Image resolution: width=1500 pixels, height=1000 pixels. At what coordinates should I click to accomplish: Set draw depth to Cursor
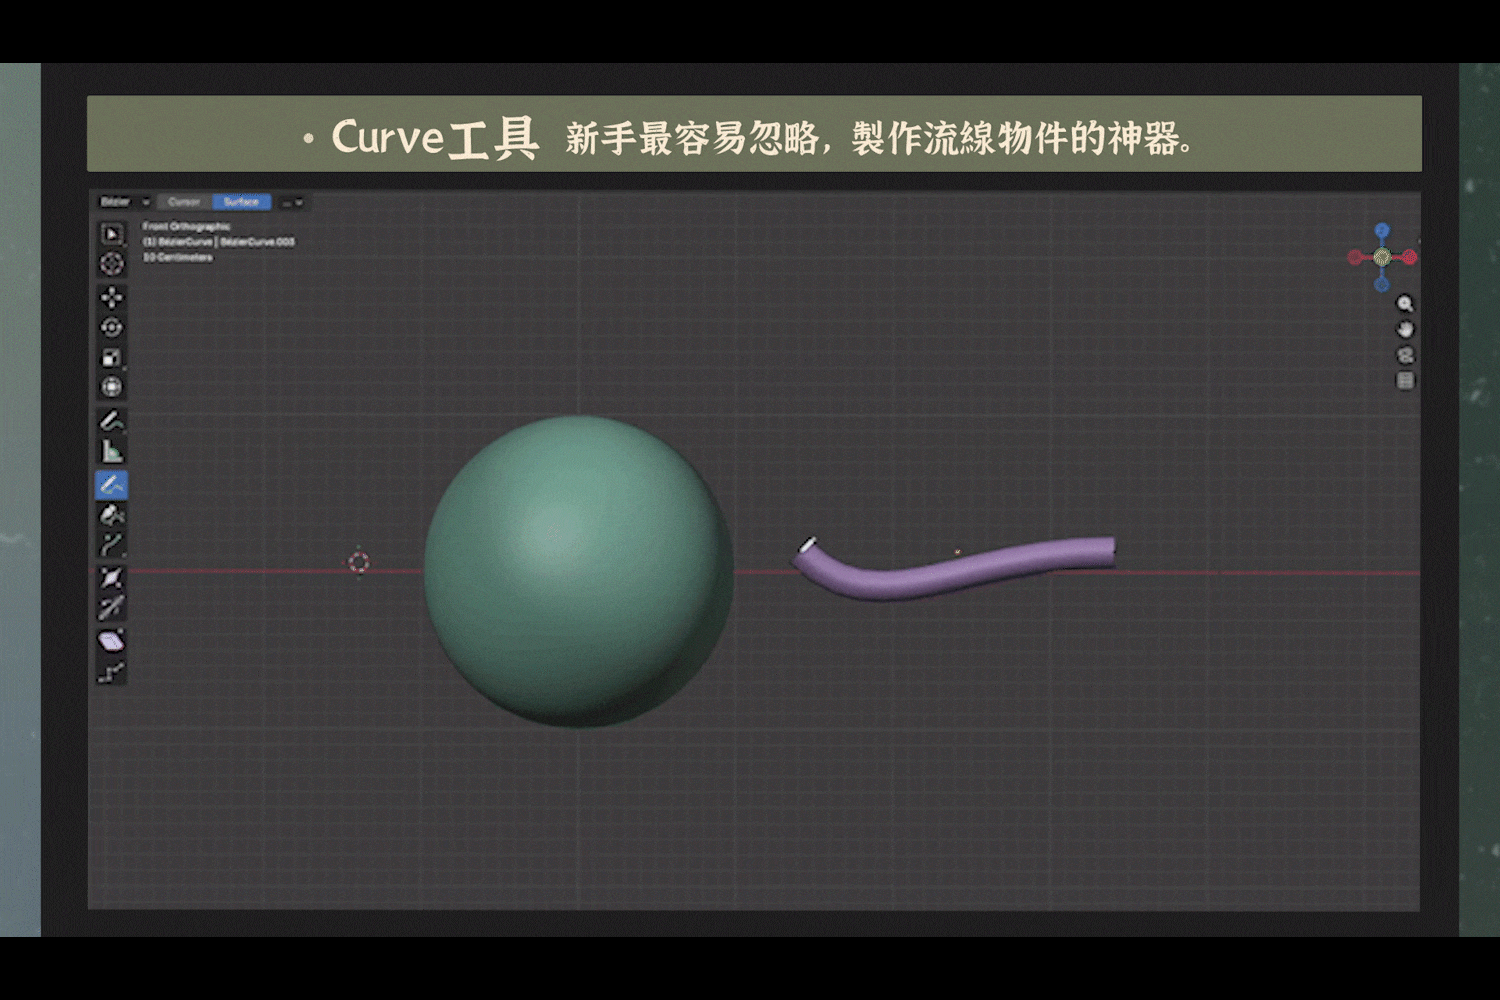(x=184, y=202)
